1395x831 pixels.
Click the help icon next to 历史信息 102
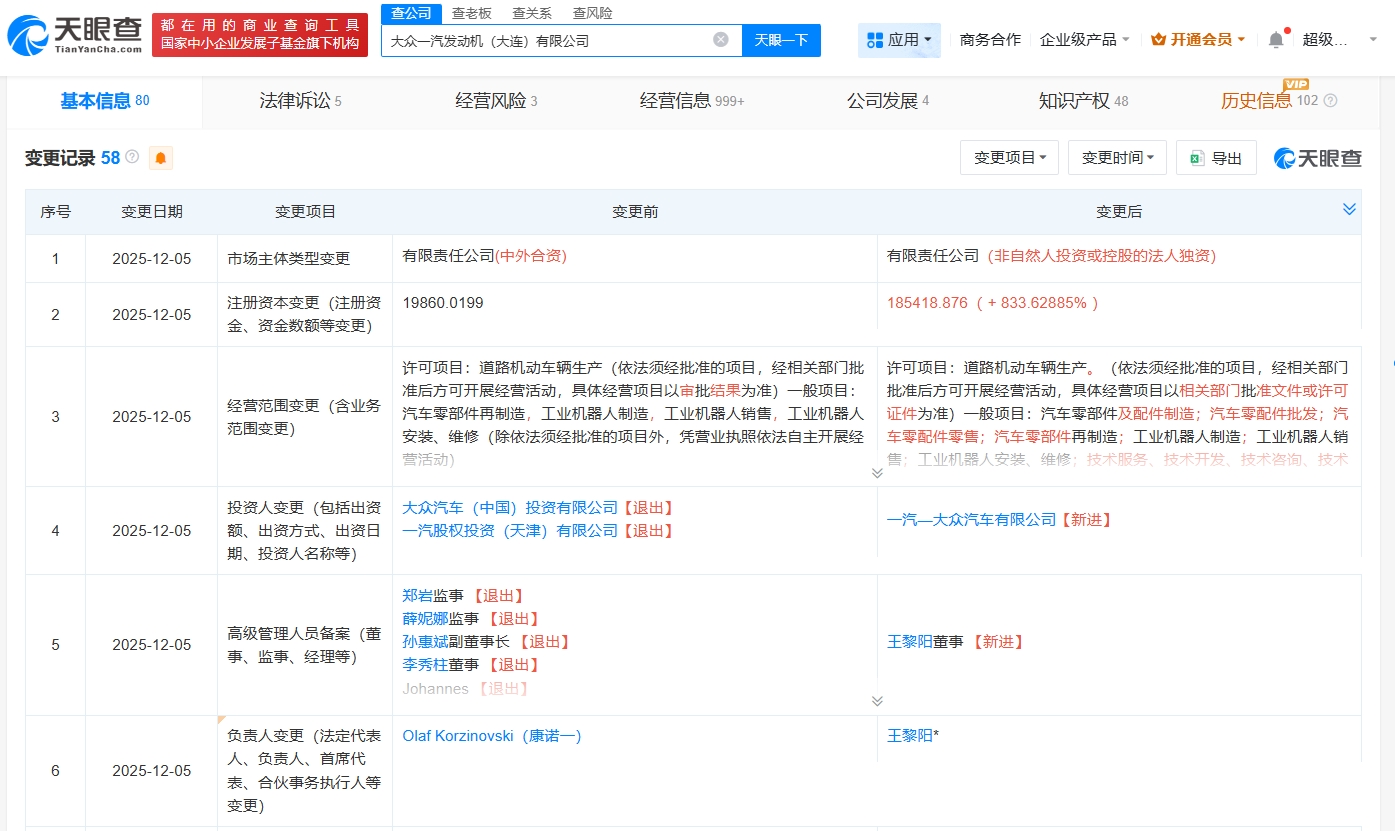point(1330,101)
